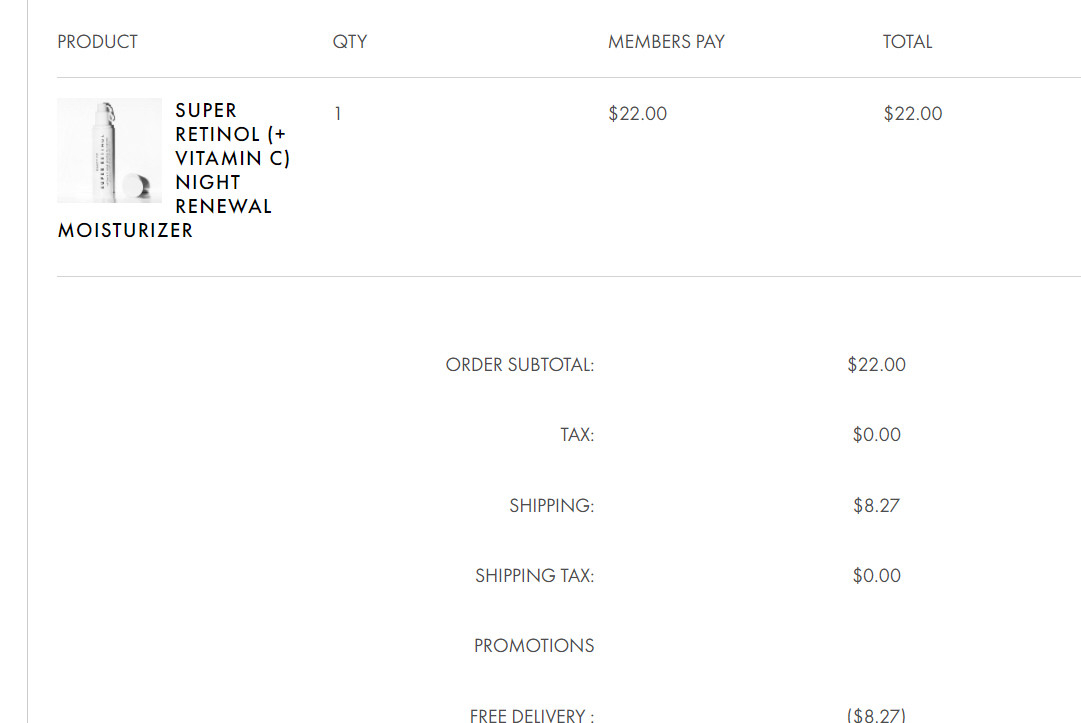This screenshot has width=1081, height=723.
Task: Click the QTY column header
Action: pyautogui.click(x=350, y=41)
